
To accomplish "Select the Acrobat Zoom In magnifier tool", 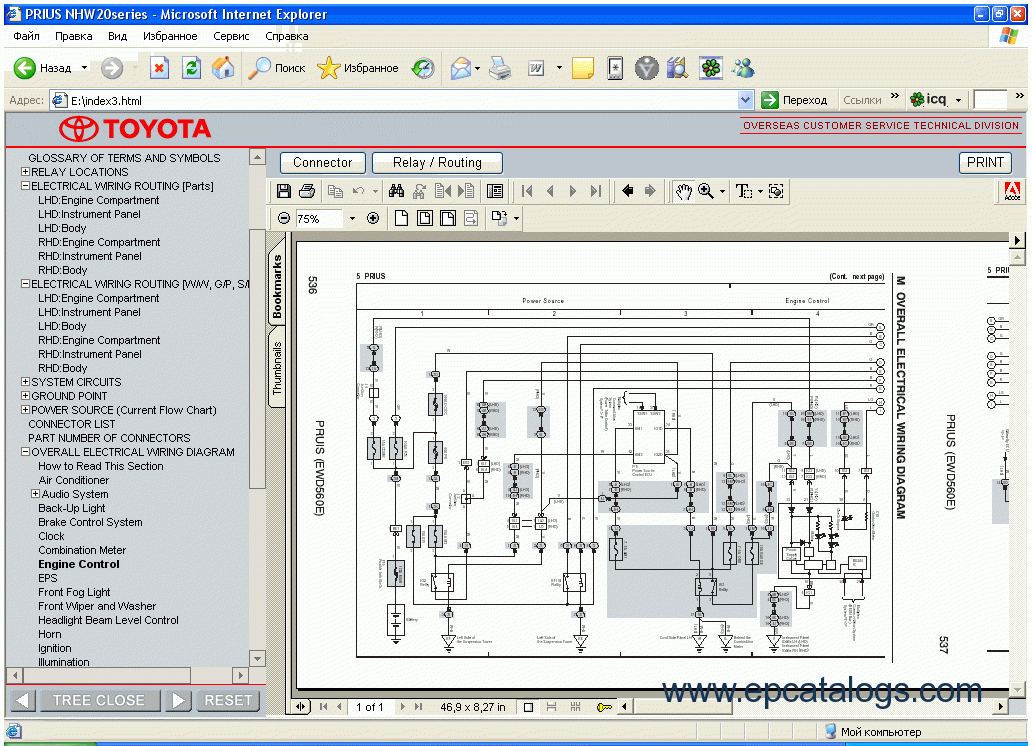I will [706, 191].
